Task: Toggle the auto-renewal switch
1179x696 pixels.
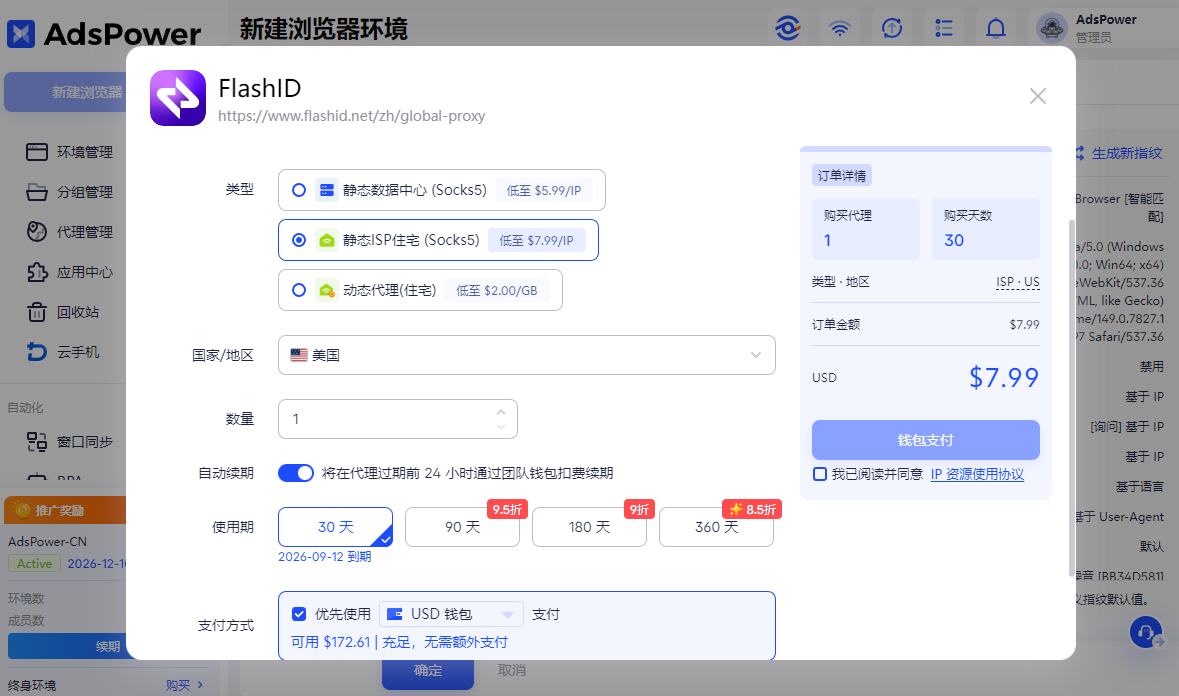Action: click(296, 473)
